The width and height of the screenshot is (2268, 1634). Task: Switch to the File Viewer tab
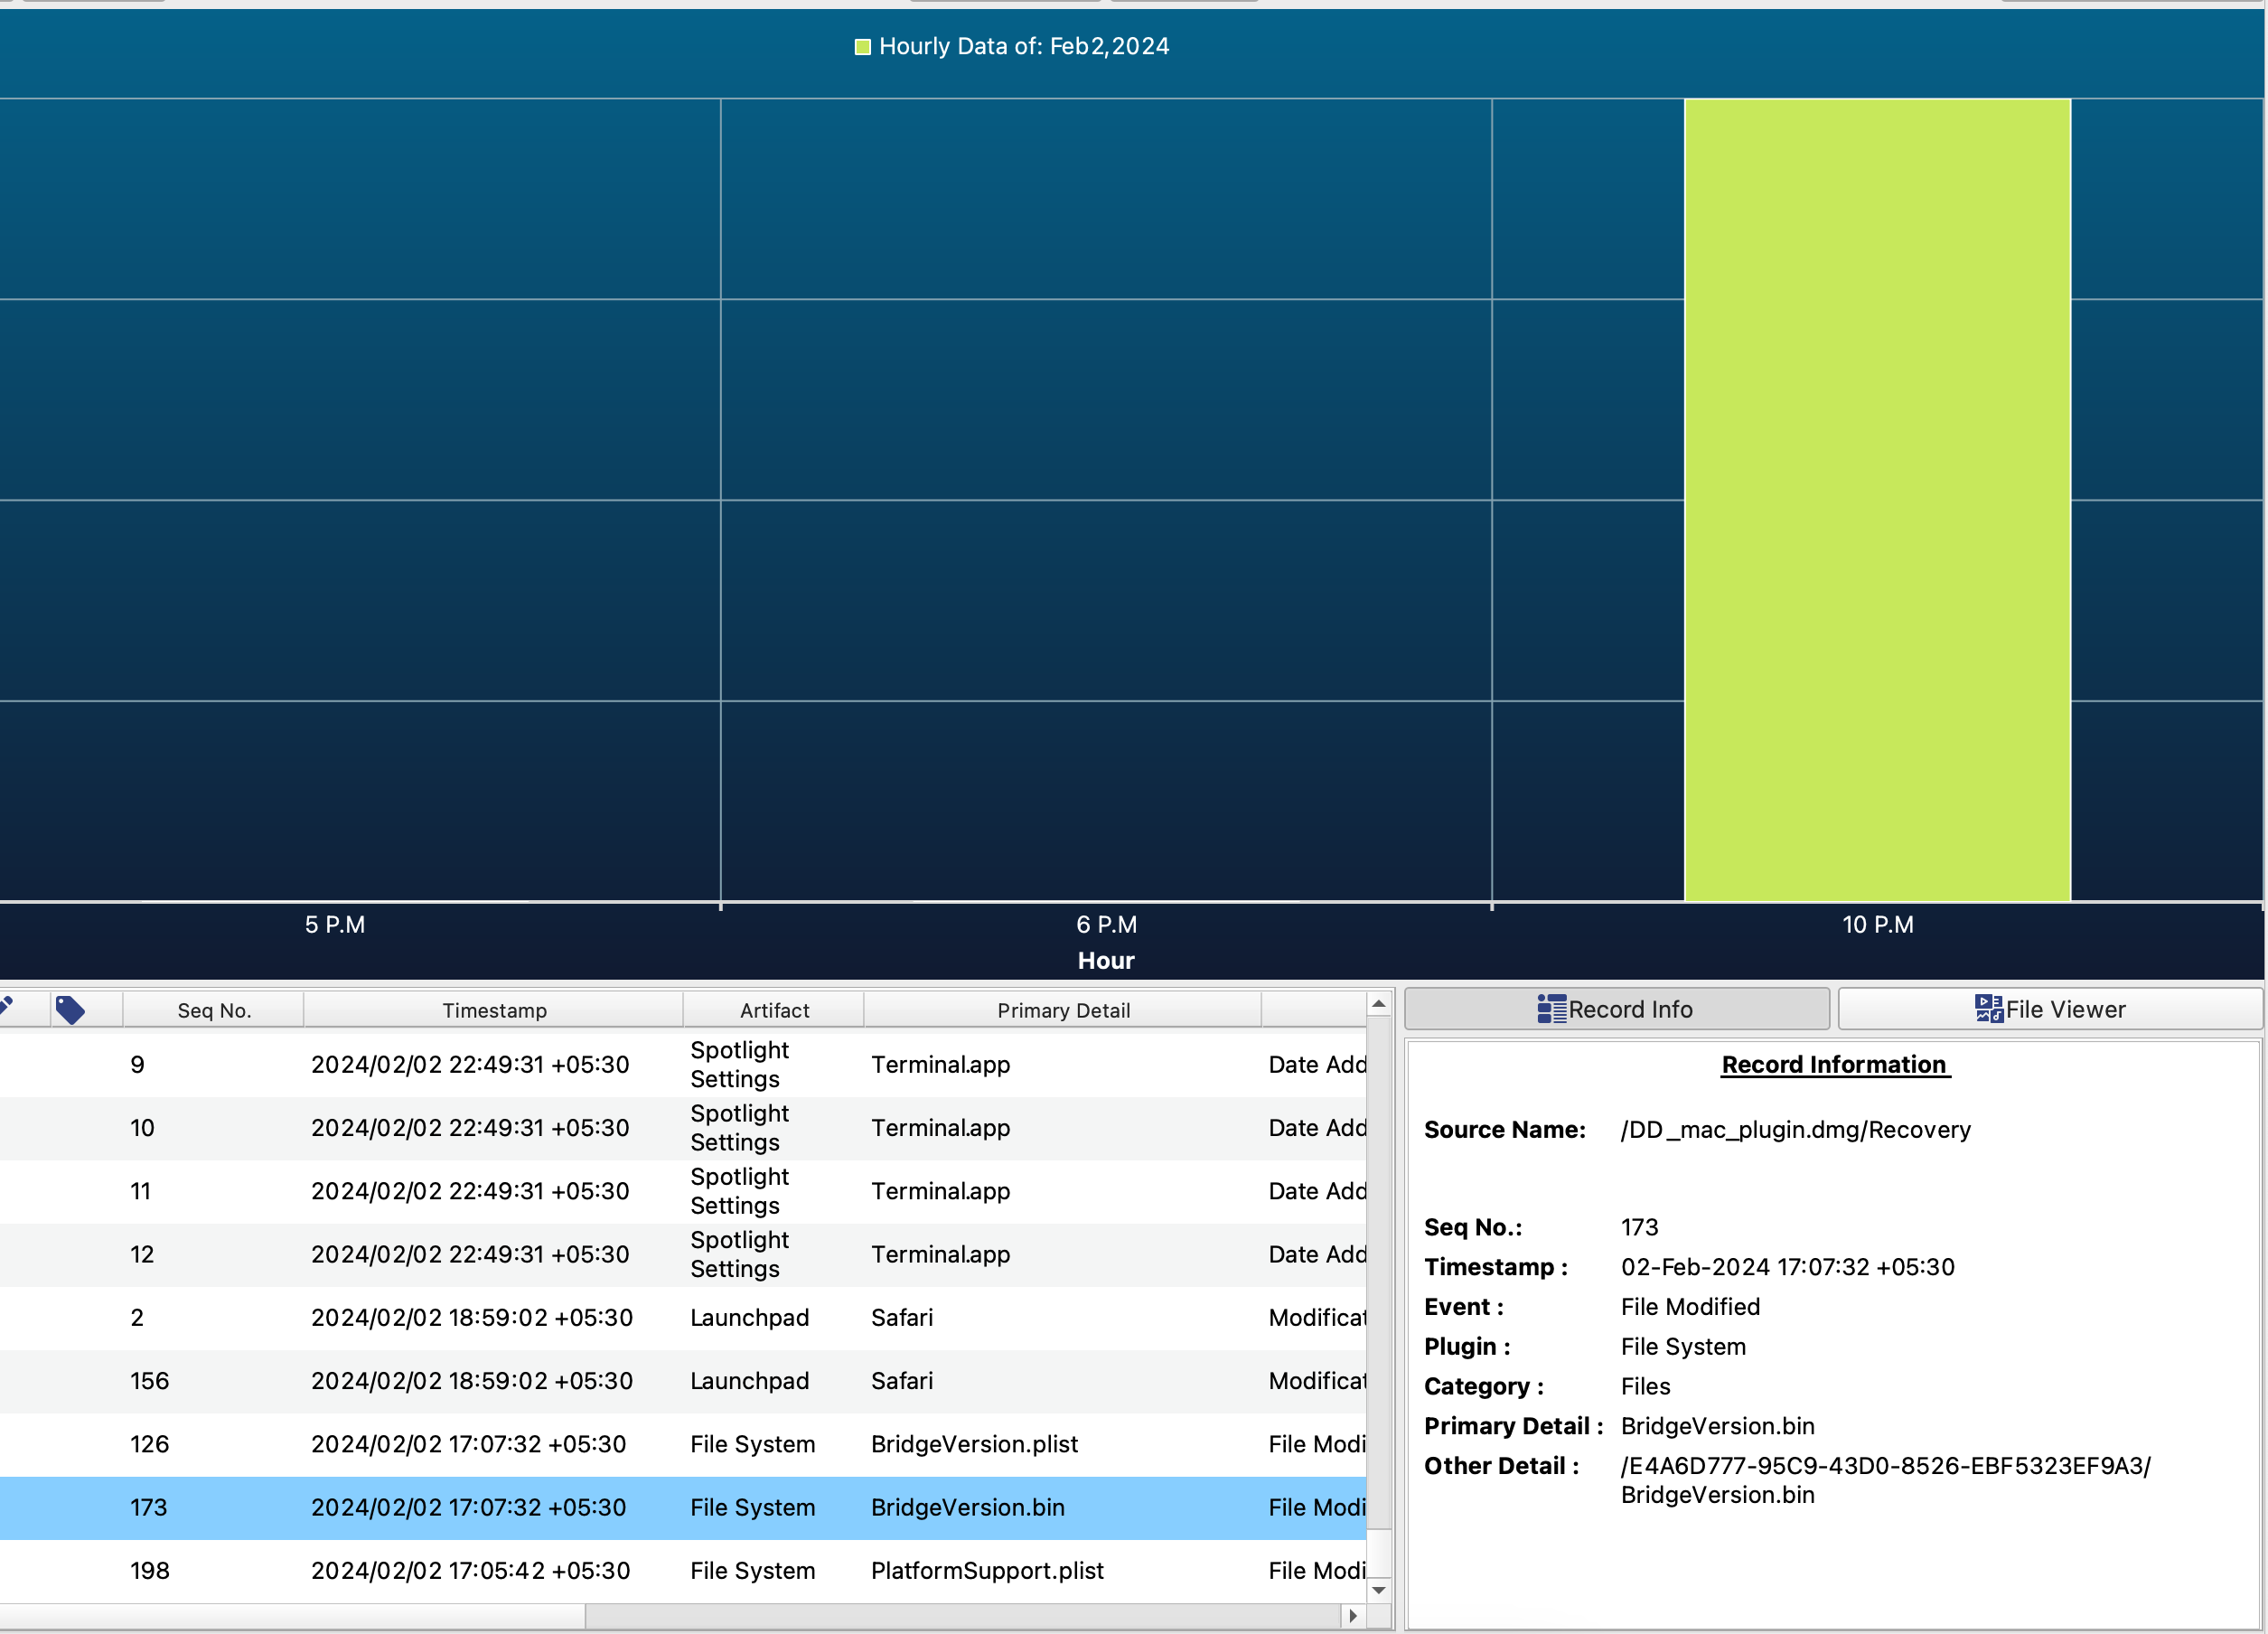(x=2050, y=1009)
